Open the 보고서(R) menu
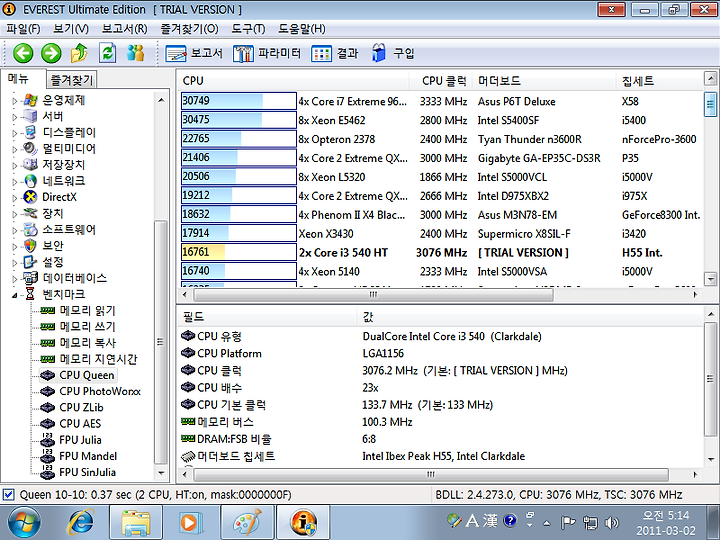720x540 pixels. pyautogui.click(x=124, y=29)
